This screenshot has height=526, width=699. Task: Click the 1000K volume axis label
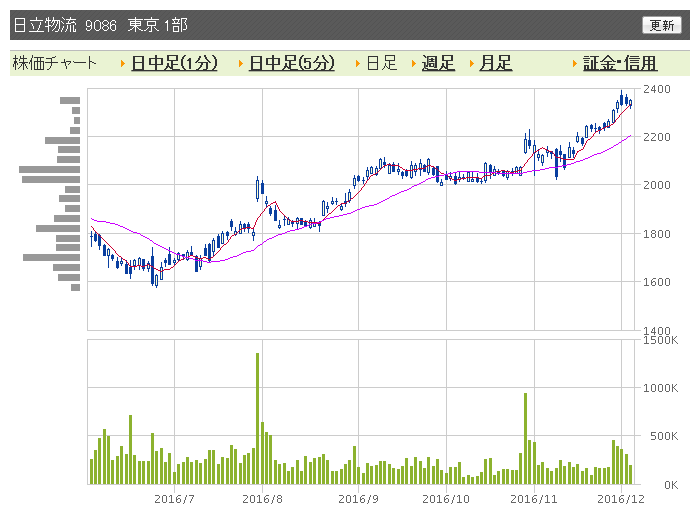pos(660,388)
